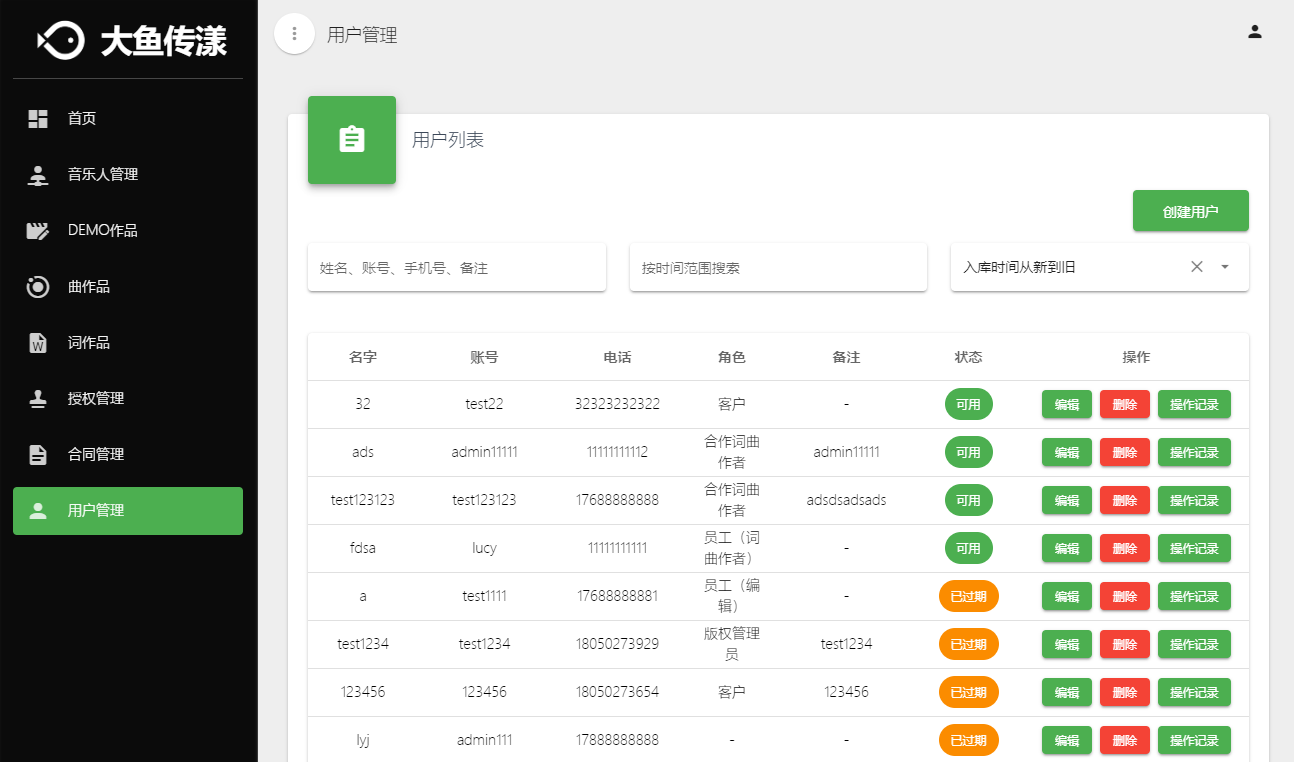Clear the sort selection with the X
Image resolution: width=1294 pixels, height=762 pixels.
click(x=1196, y=267)
